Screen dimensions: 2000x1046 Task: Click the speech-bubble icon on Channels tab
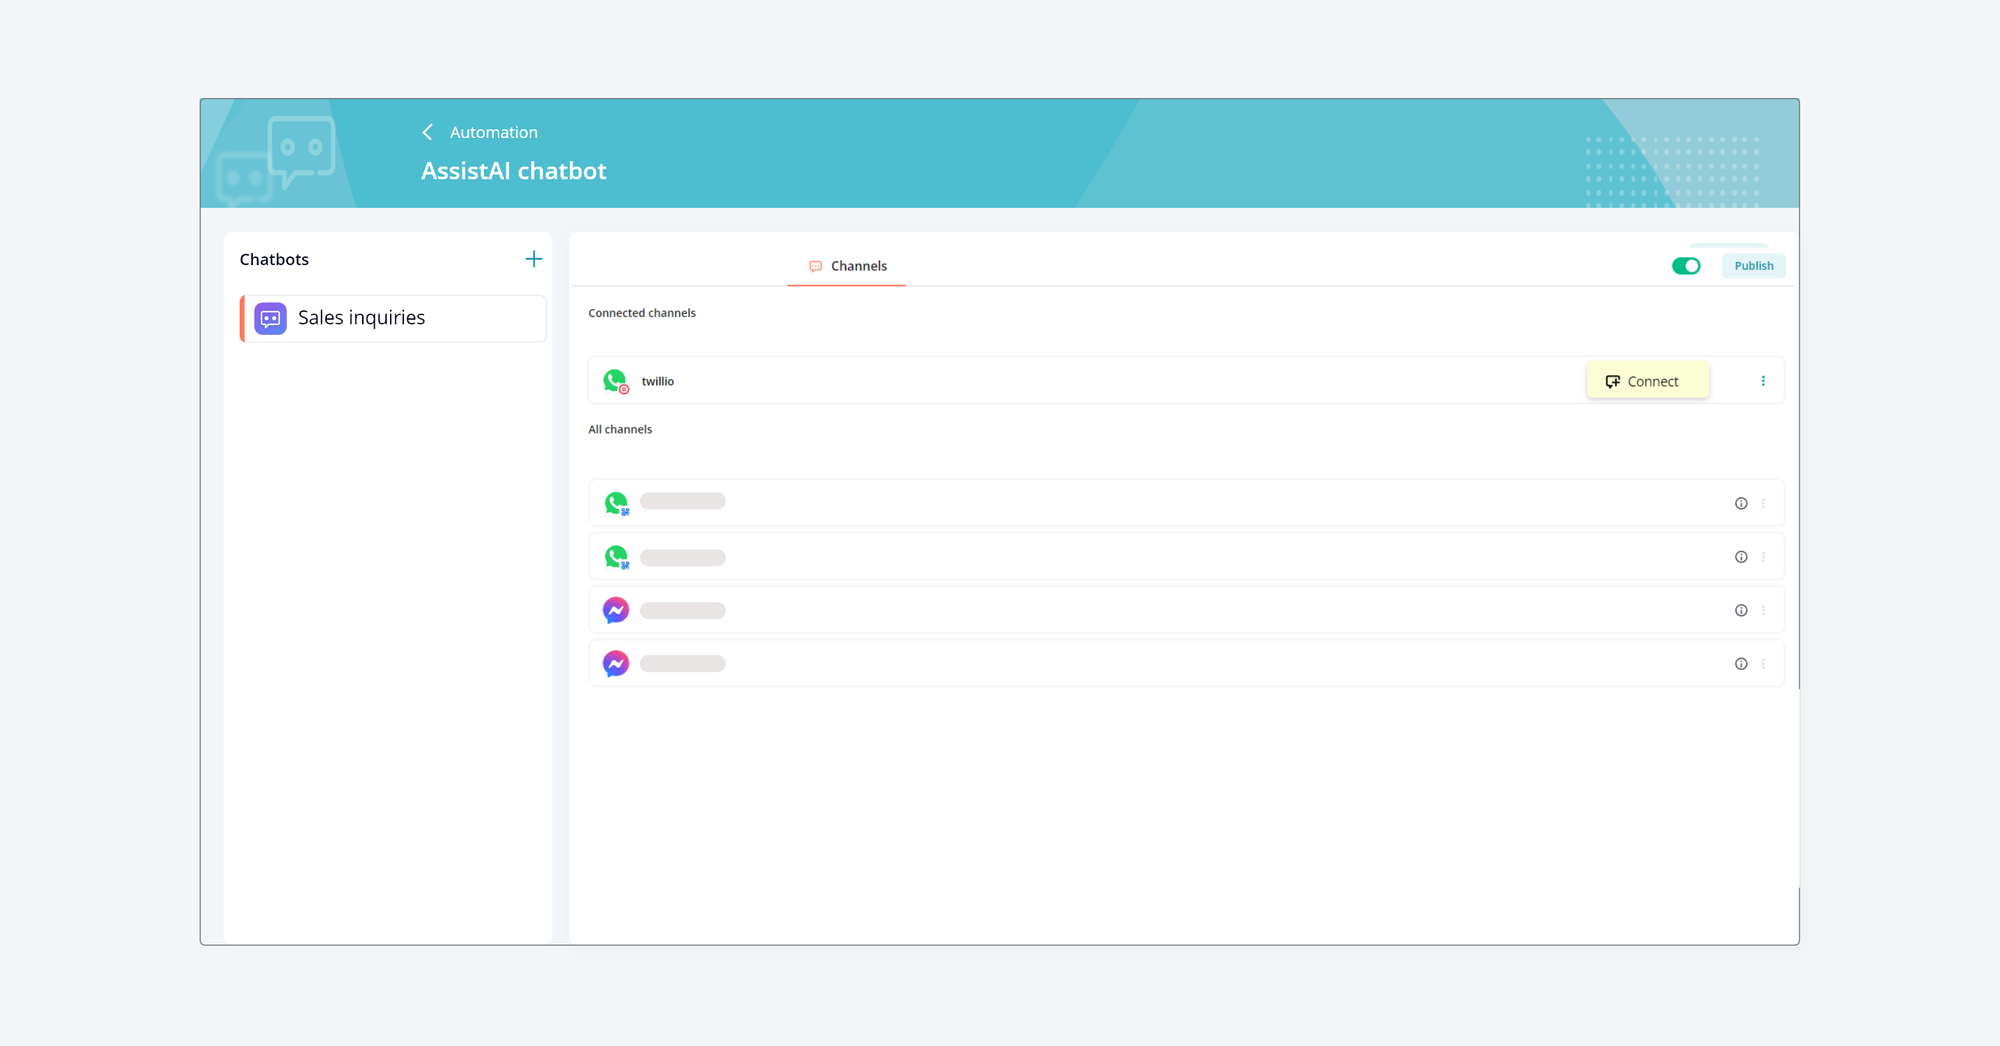816,266
